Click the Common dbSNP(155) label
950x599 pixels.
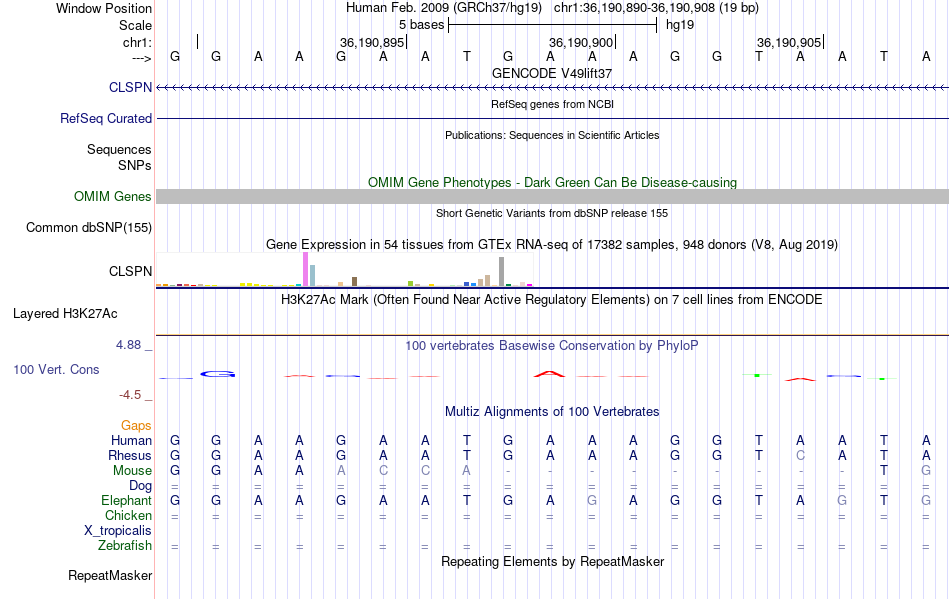point(89,227)
